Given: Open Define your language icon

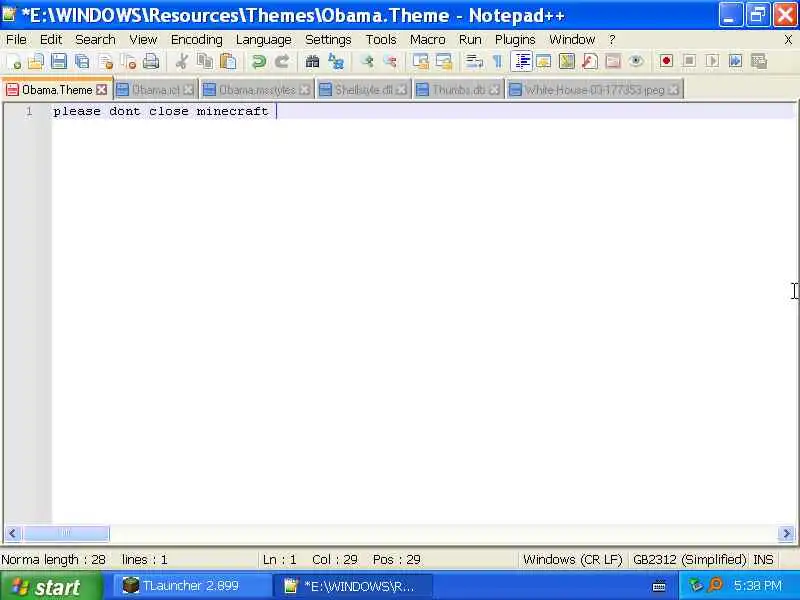Looking at the screenshot, I should coord(543,62).
